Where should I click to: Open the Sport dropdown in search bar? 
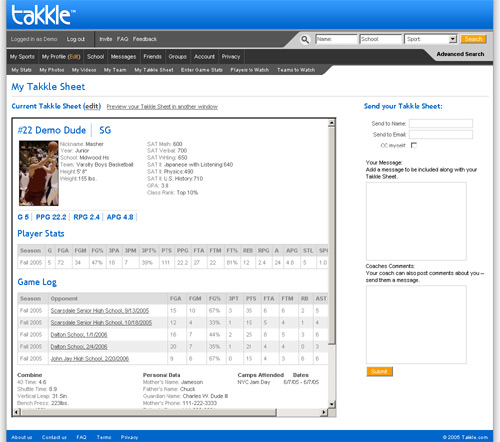(x=430, y=39)
